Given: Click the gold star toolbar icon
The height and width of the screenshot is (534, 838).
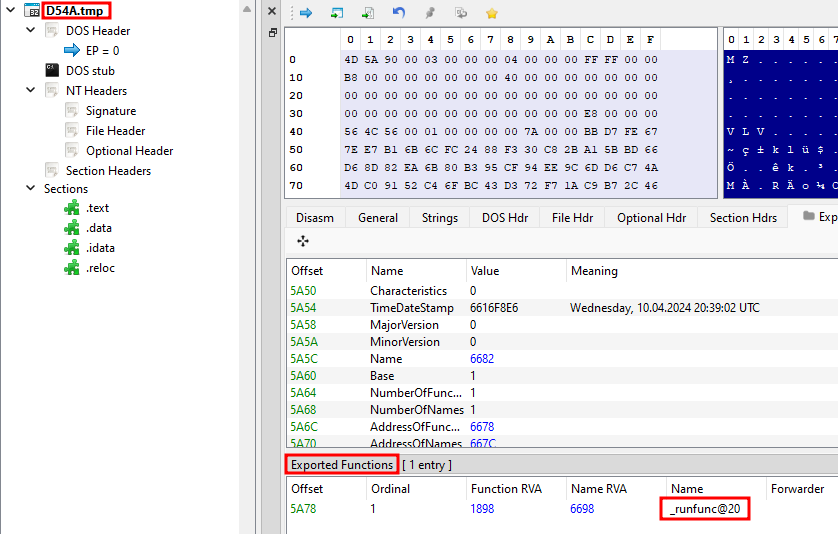Looking at the screenshot, I should tap(492, 13).
